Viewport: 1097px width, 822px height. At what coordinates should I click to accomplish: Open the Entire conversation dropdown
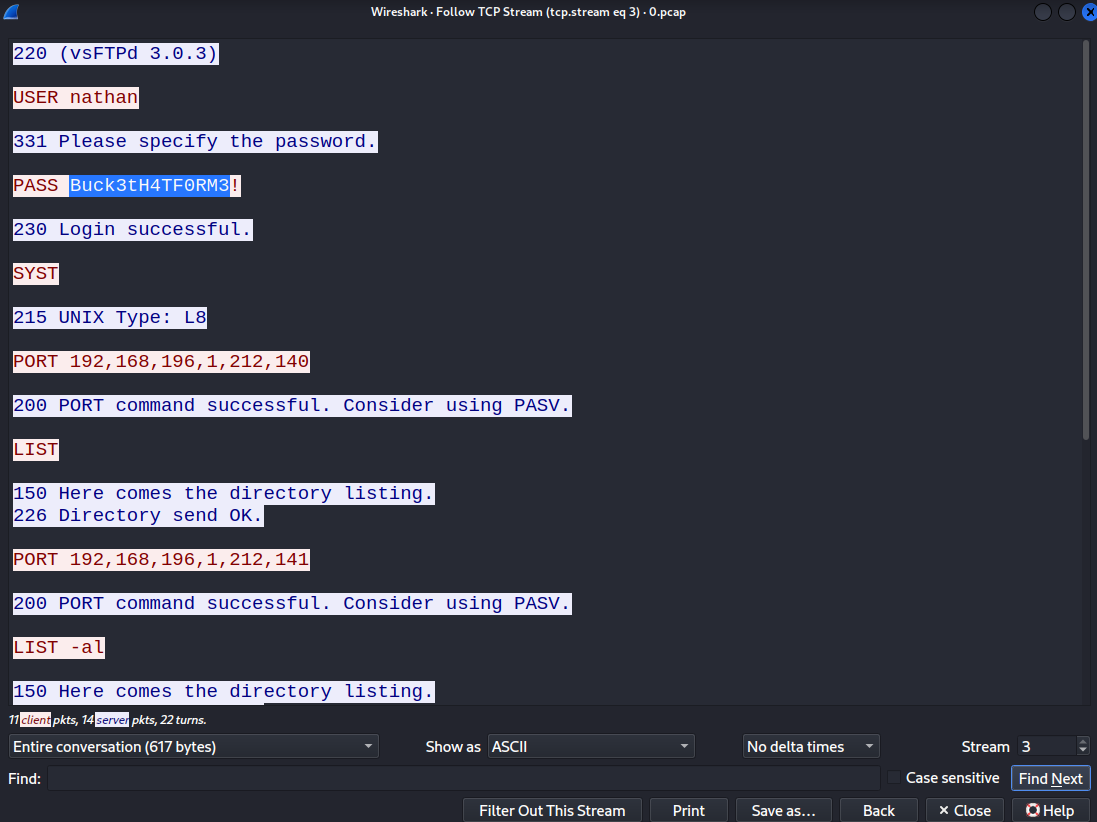point(194,746)
